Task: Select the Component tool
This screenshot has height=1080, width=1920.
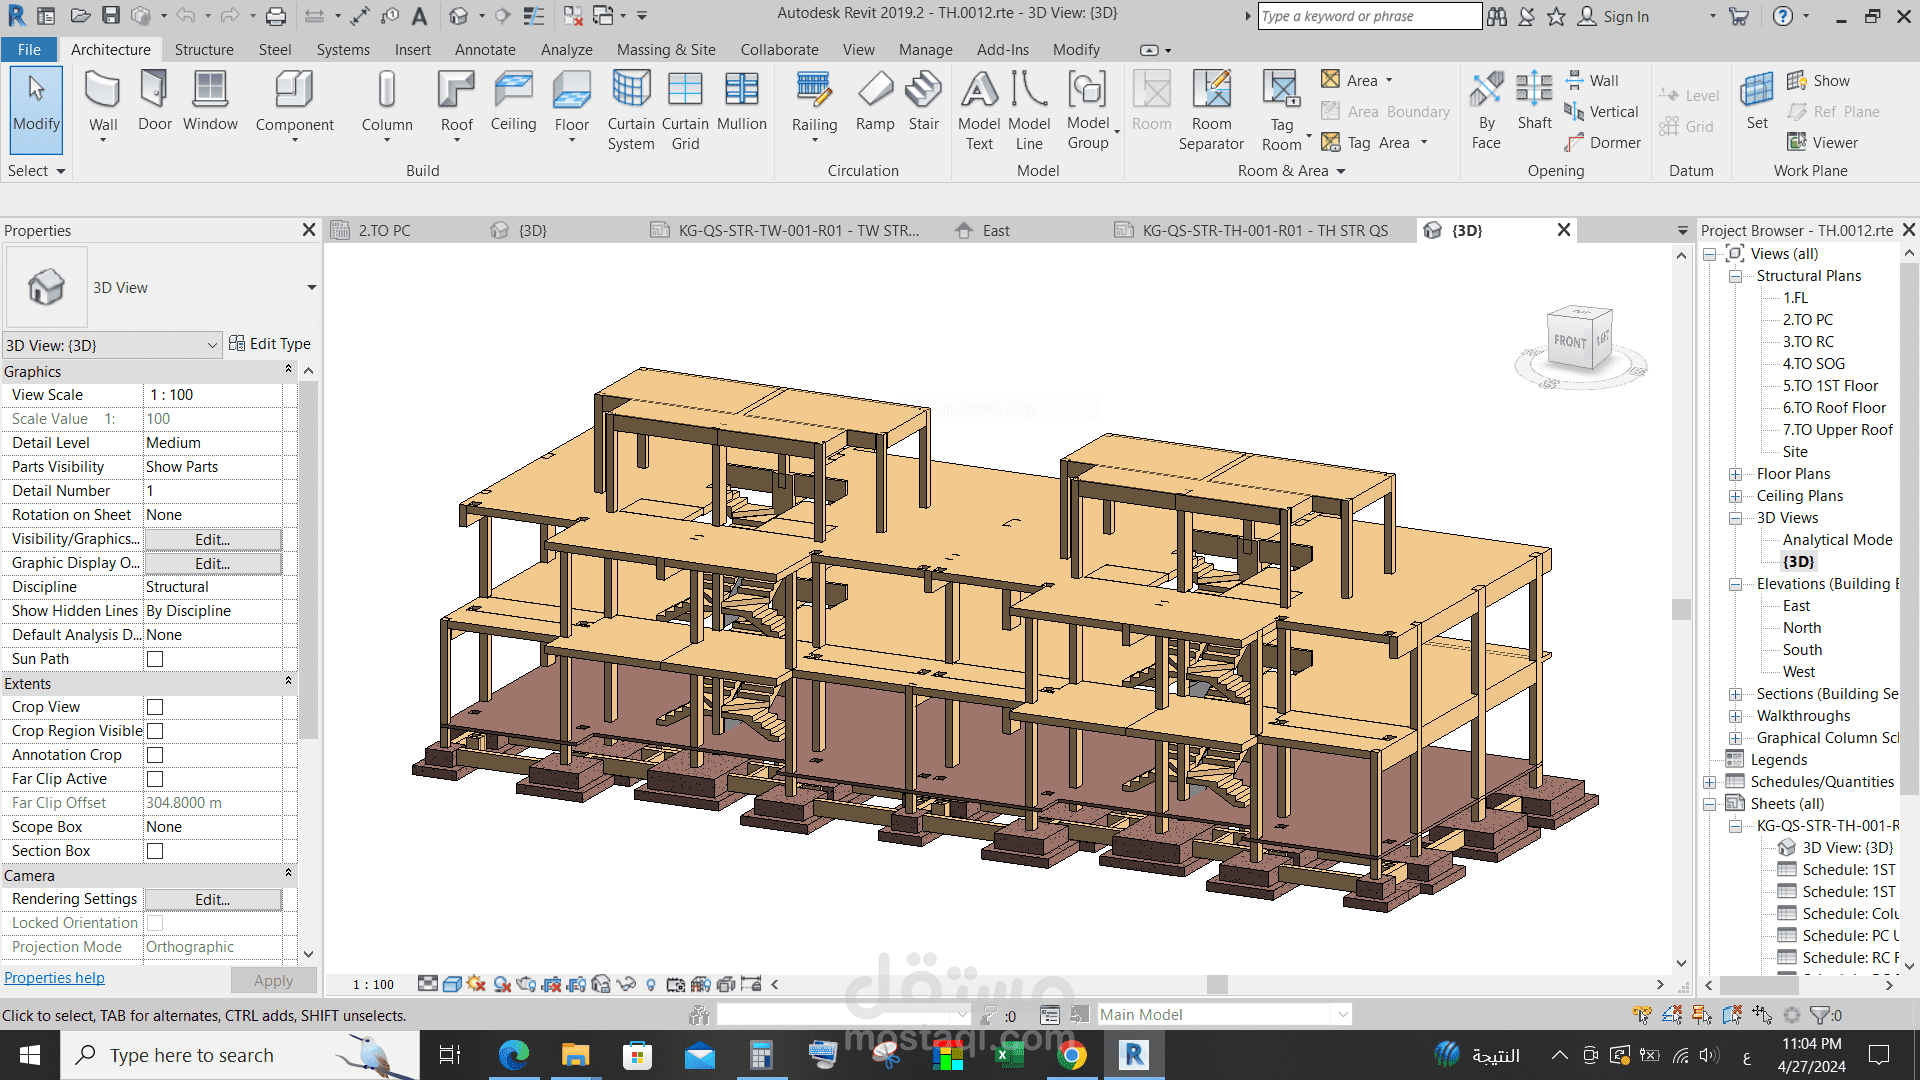Action: [x=294, y=104]
